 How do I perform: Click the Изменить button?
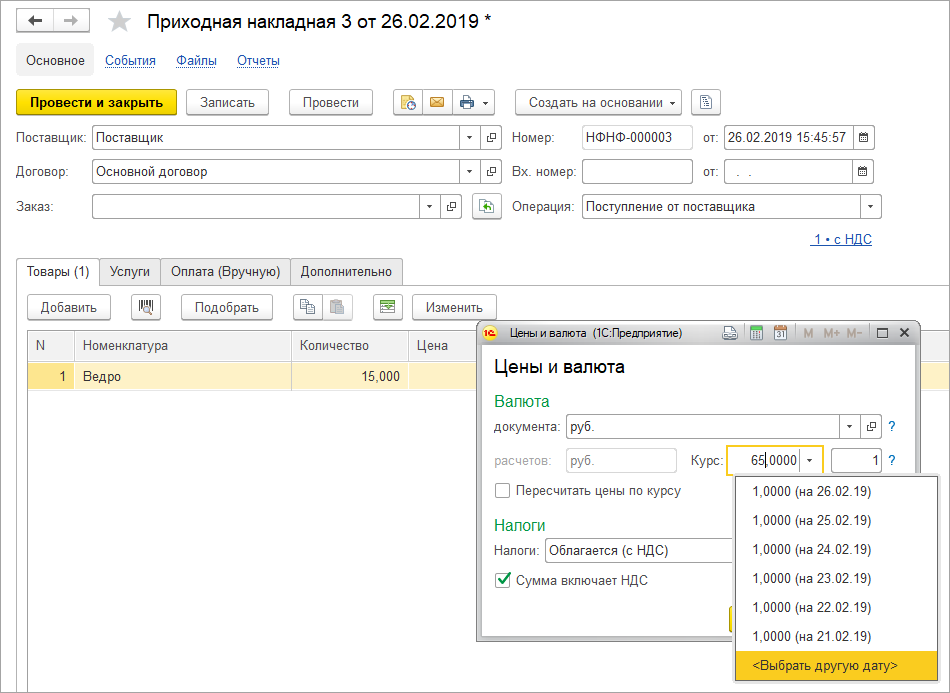pos(454,307)
